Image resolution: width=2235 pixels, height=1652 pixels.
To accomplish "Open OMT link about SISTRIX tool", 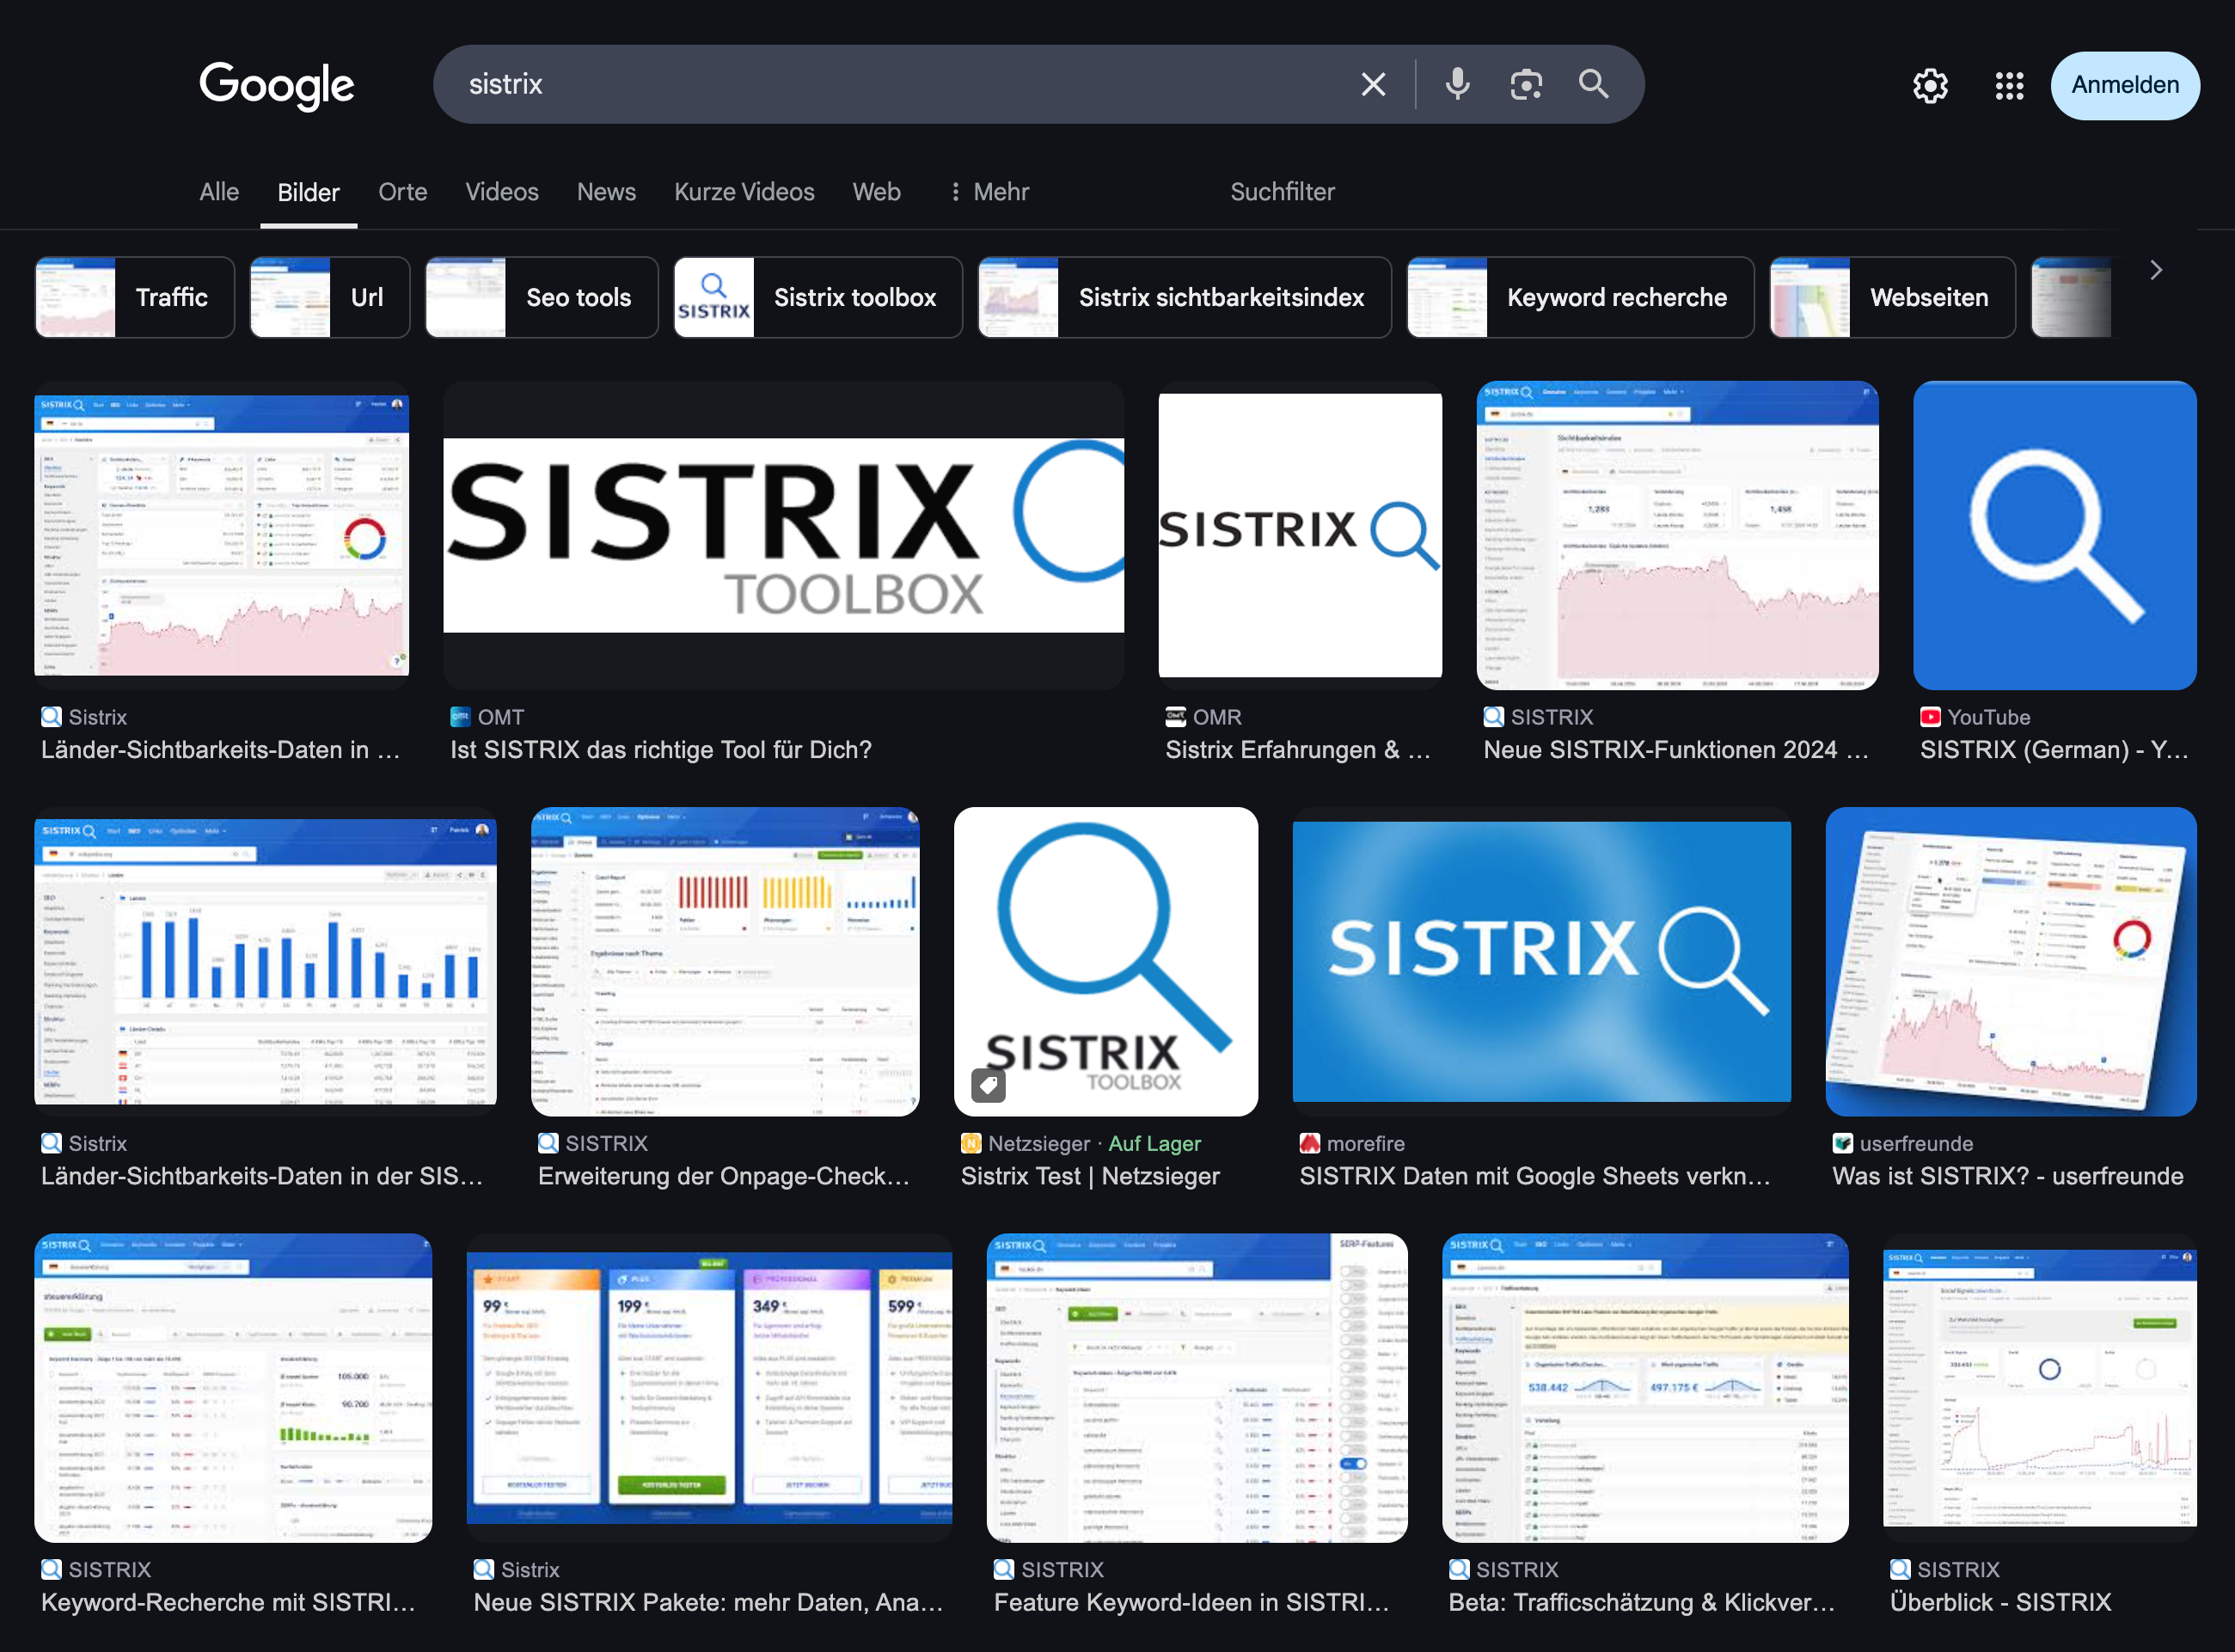I will (x=660, y=750).
